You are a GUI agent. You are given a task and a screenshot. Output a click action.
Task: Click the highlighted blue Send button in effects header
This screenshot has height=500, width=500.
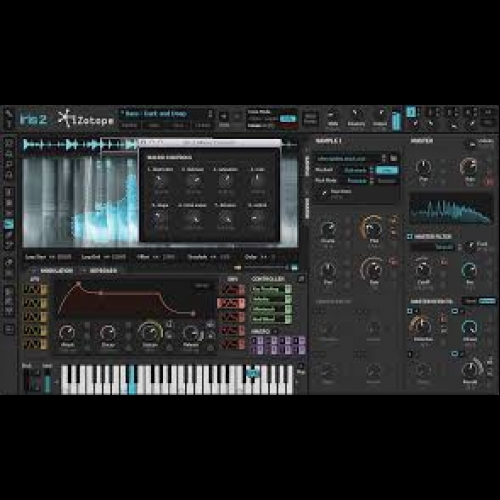tap(487, 301)
